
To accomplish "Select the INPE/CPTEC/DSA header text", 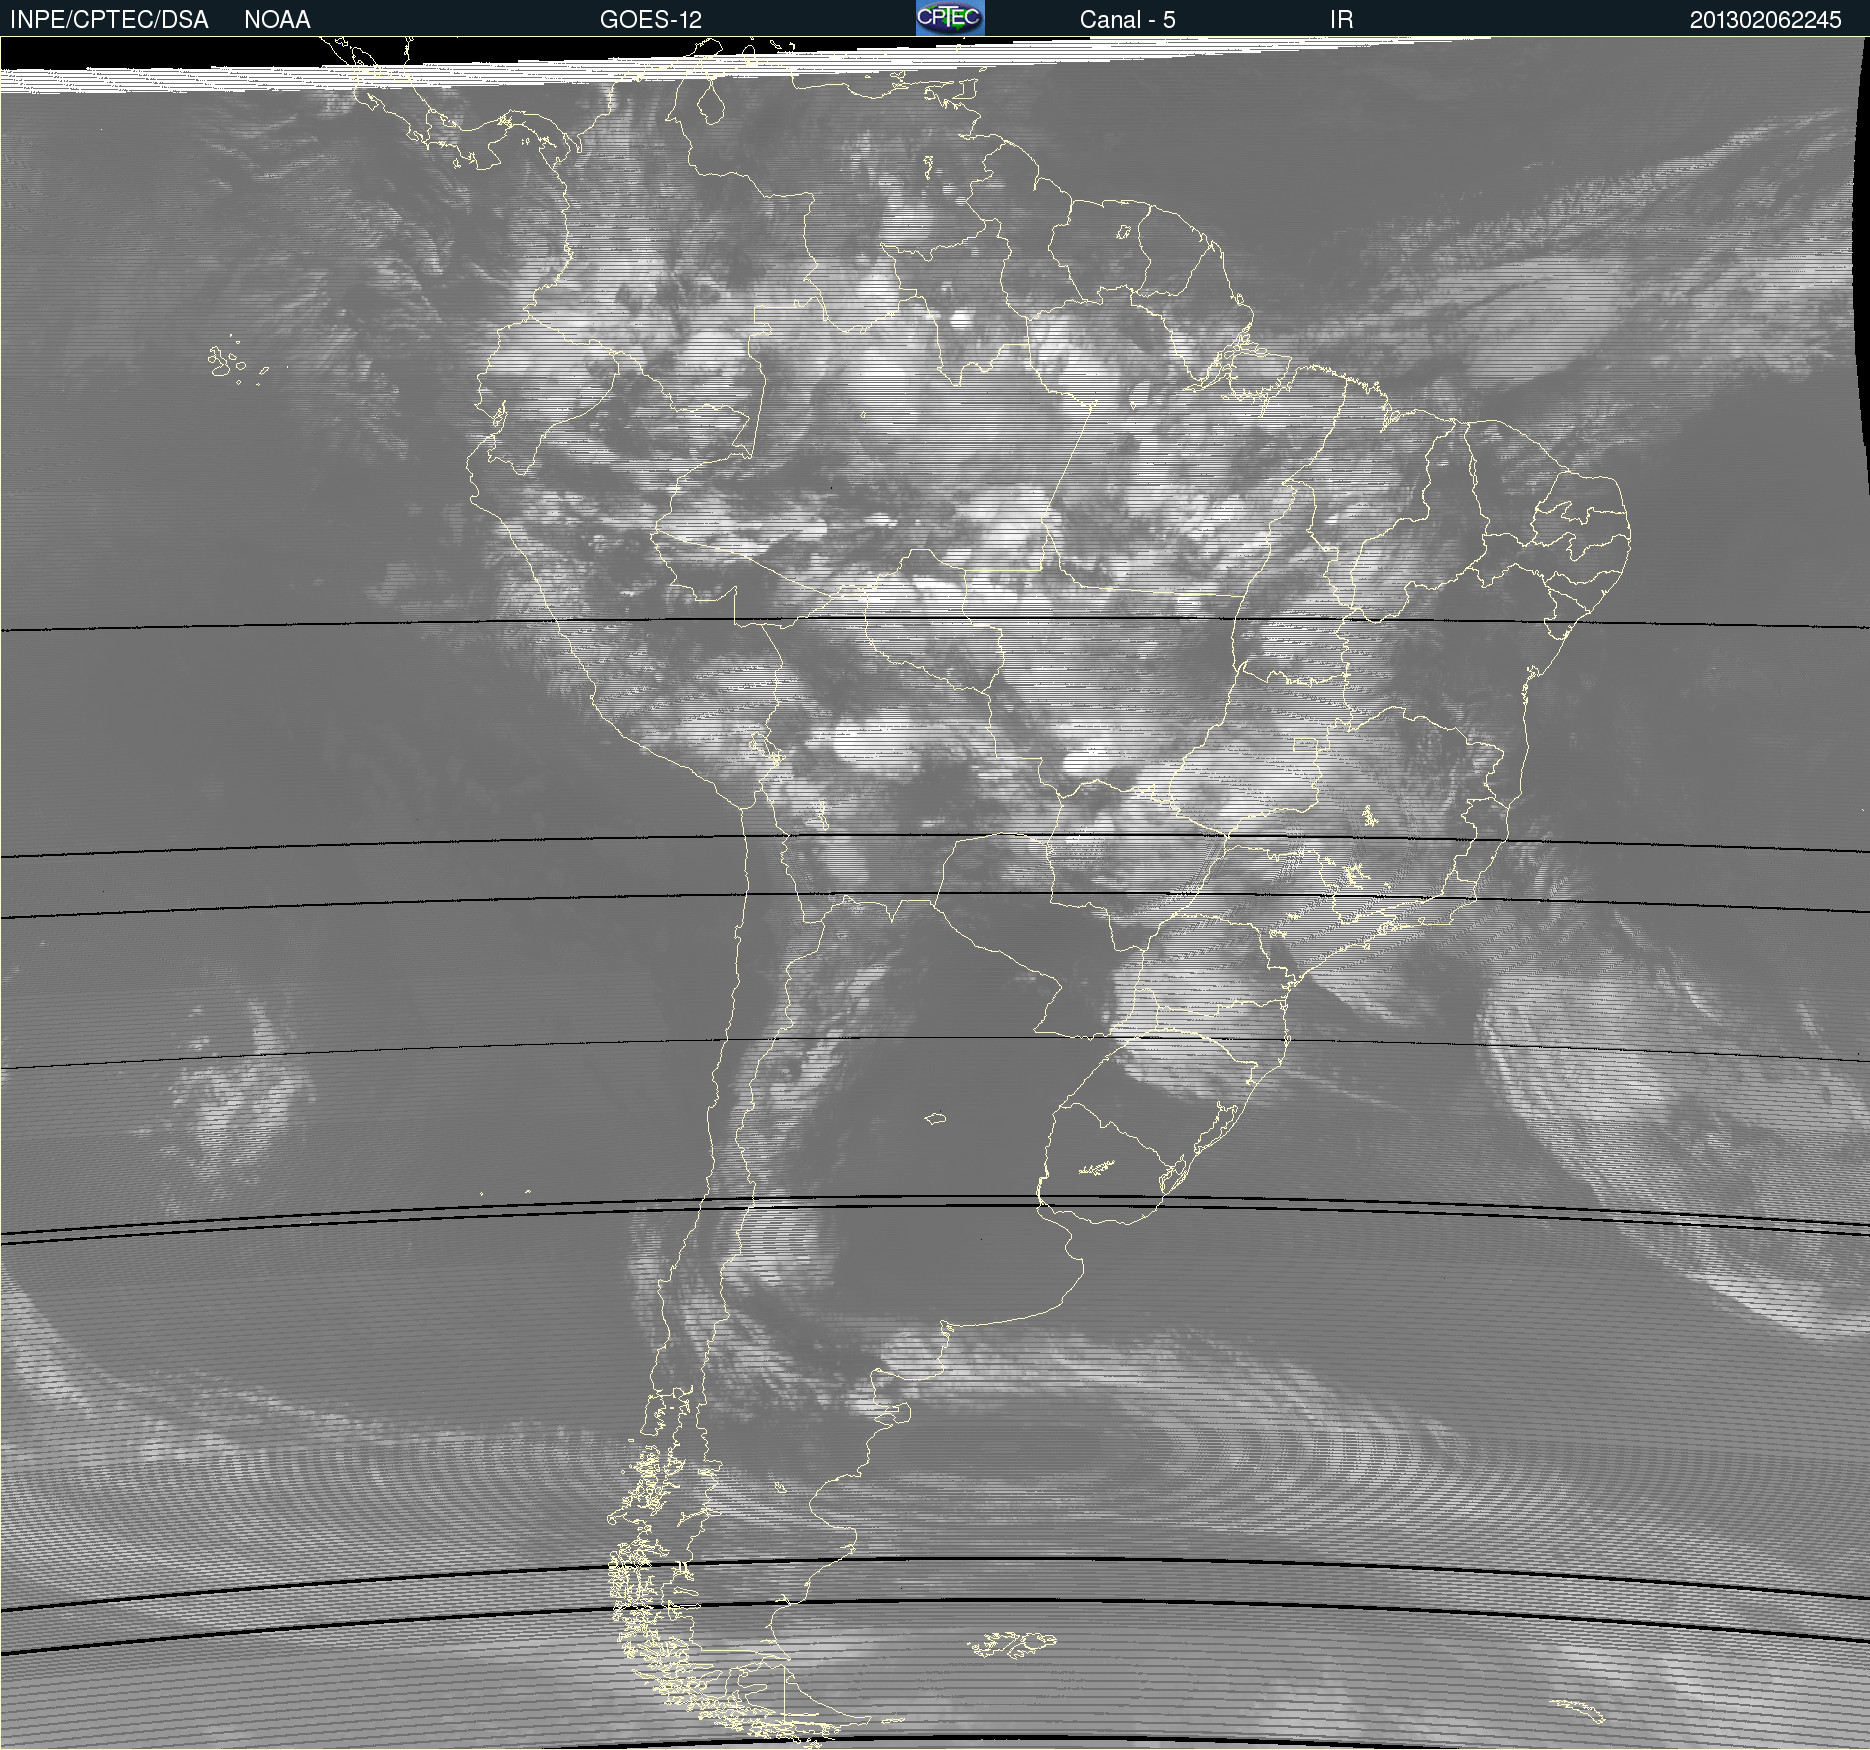I will coord(109,20).
